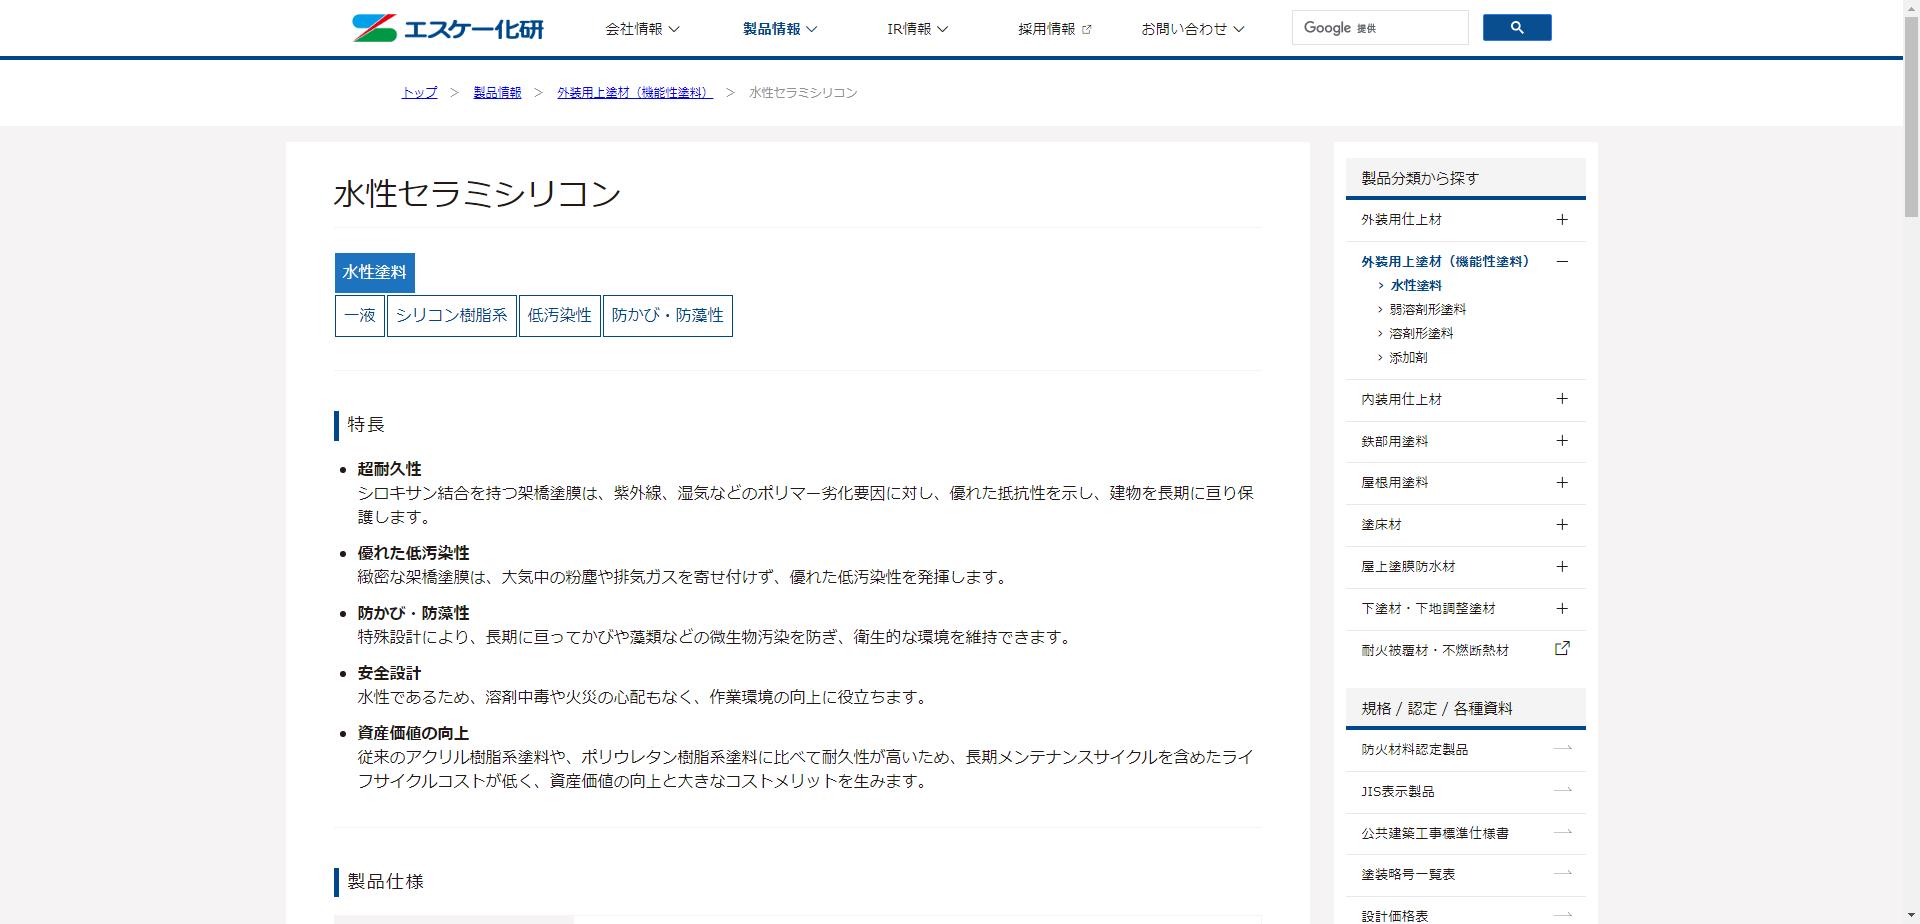This screenshot has height=924, width=1920.
Task: Click external link icon for 耐火被覆材・不燃断熱材
Action: pos(1562,649)
